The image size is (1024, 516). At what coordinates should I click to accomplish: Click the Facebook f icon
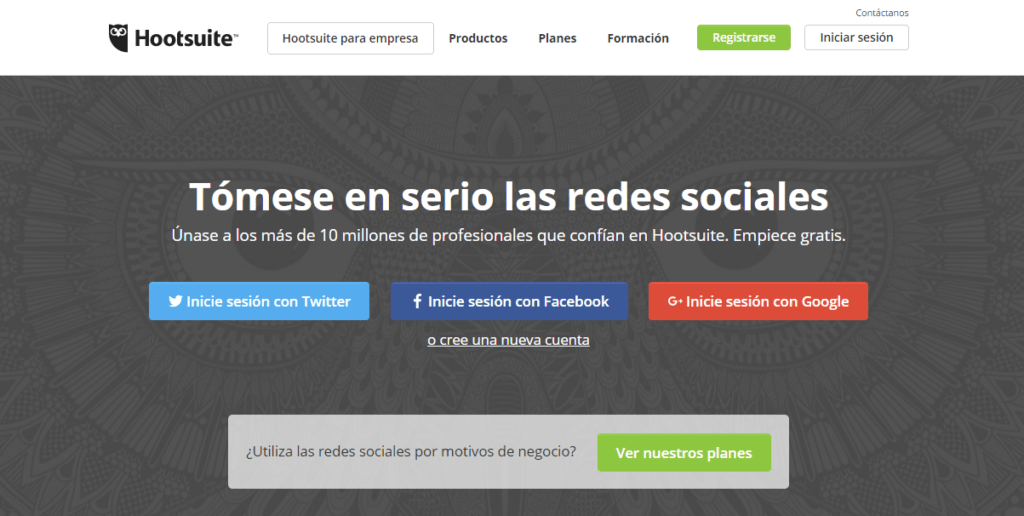click(417, 301)
